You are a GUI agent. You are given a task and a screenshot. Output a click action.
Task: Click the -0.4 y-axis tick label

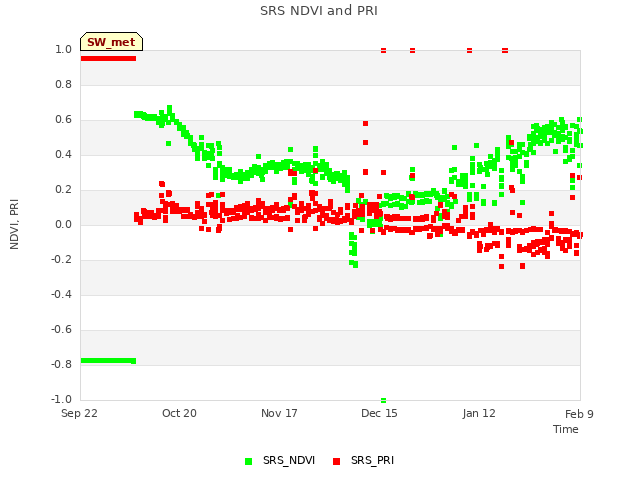point(61,294)
